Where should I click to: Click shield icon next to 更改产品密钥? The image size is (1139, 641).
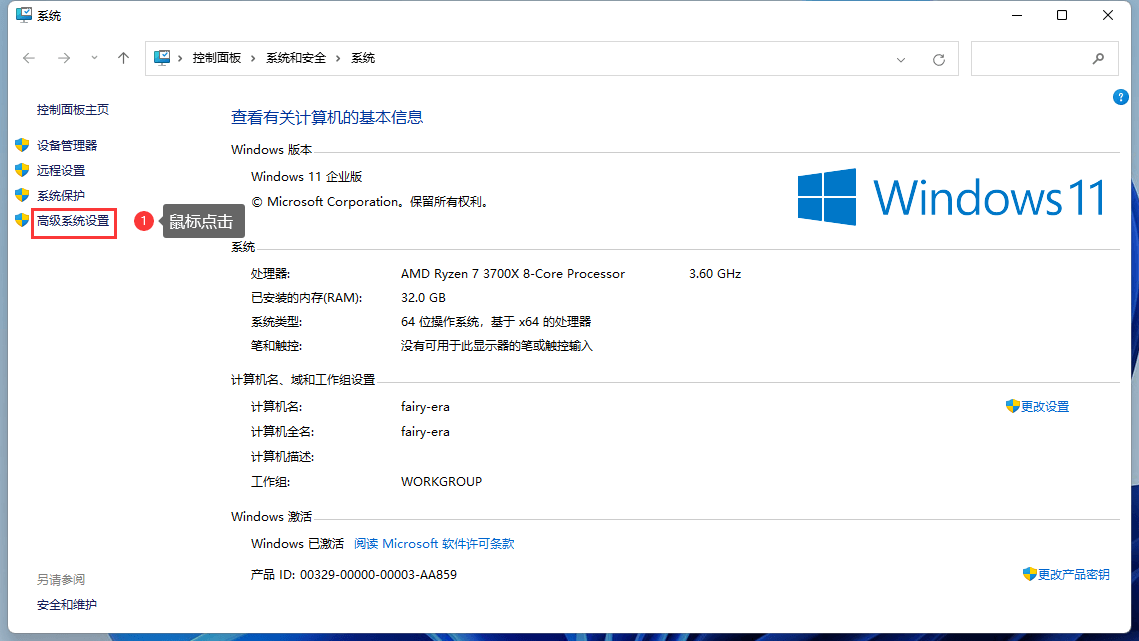(1029, 574)
